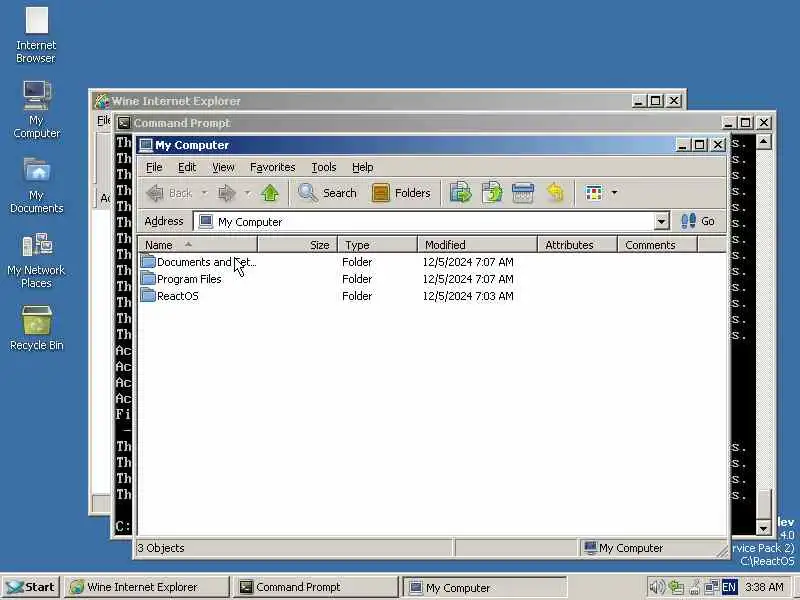Open the Help menu
Image resolution: width=800 pixels, height=600 pixels.
[x=362, y=167]
